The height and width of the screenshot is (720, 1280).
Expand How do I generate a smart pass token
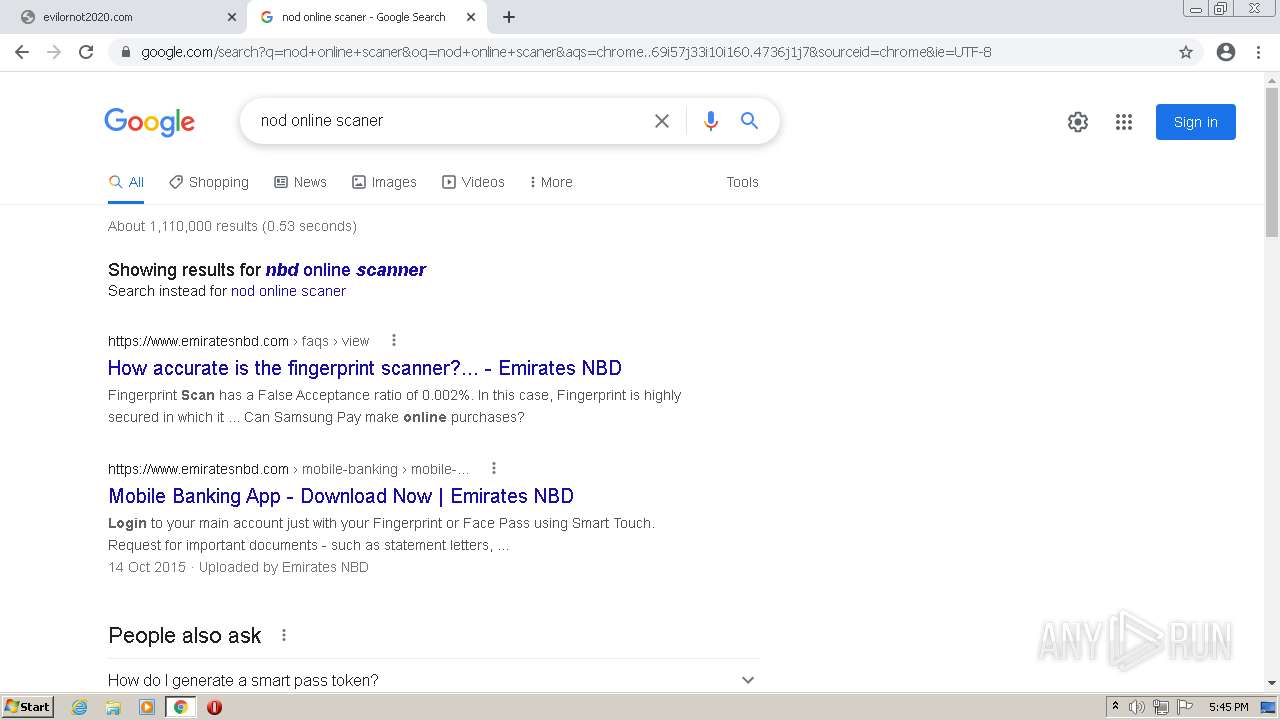tap(433, 680)
